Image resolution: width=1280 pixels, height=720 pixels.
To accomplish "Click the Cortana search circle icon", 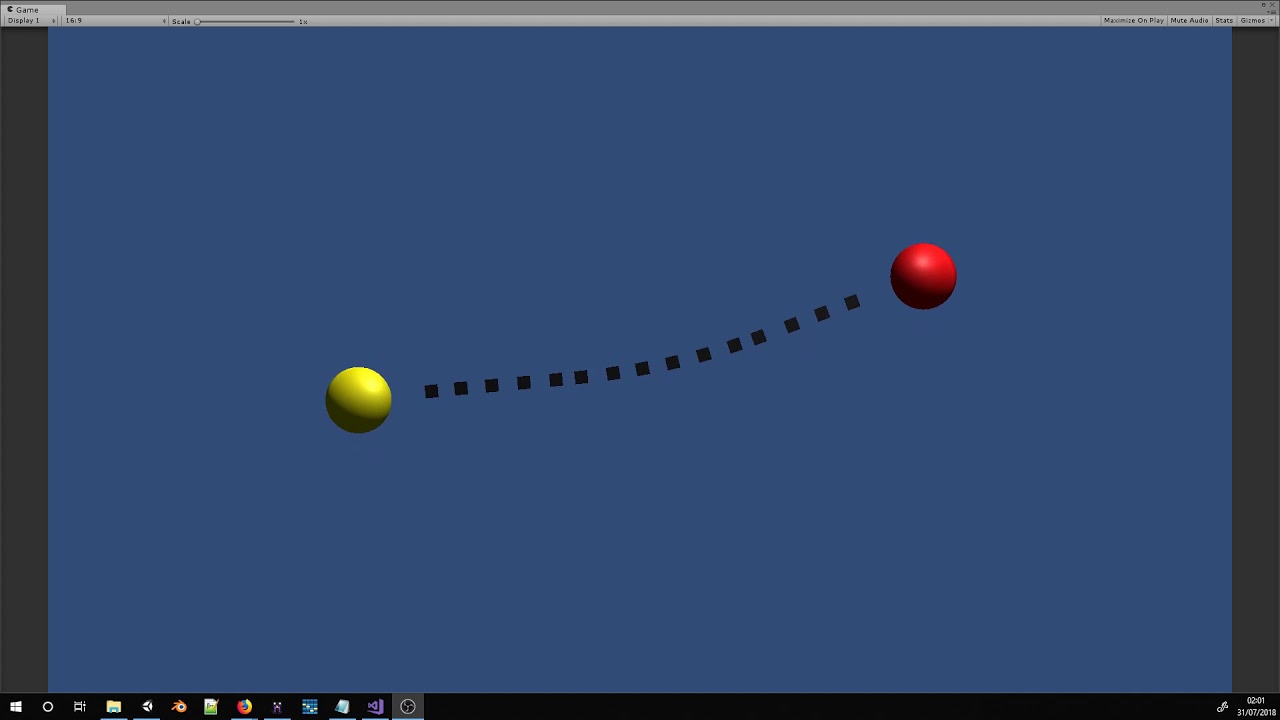I will 47,707.
